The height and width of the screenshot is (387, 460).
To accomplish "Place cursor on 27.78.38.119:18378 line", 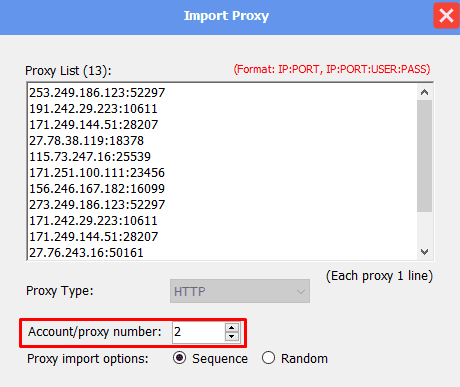I will pos(86,141).
